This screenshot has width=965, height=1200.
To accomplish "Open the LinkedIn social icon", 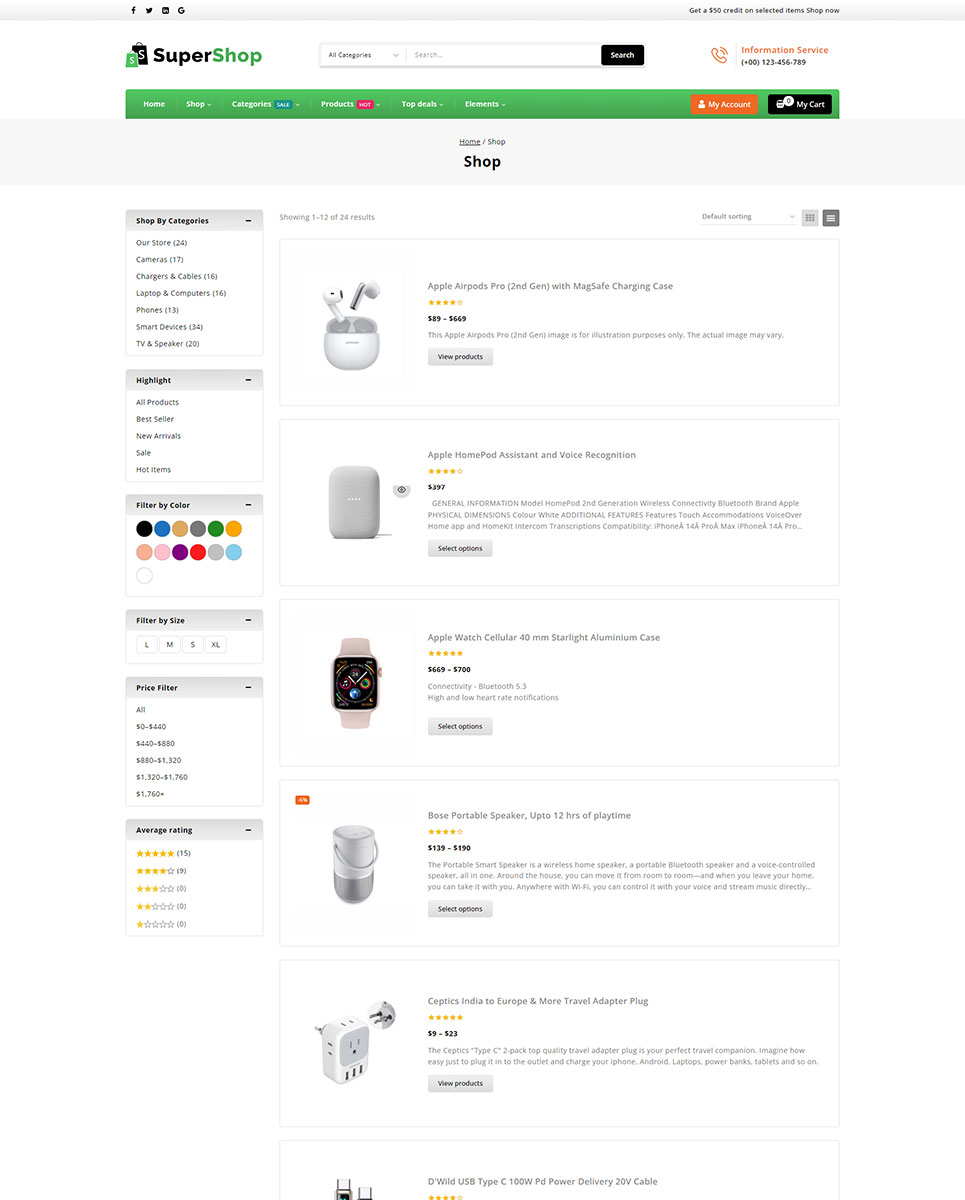I will point(165,10).
